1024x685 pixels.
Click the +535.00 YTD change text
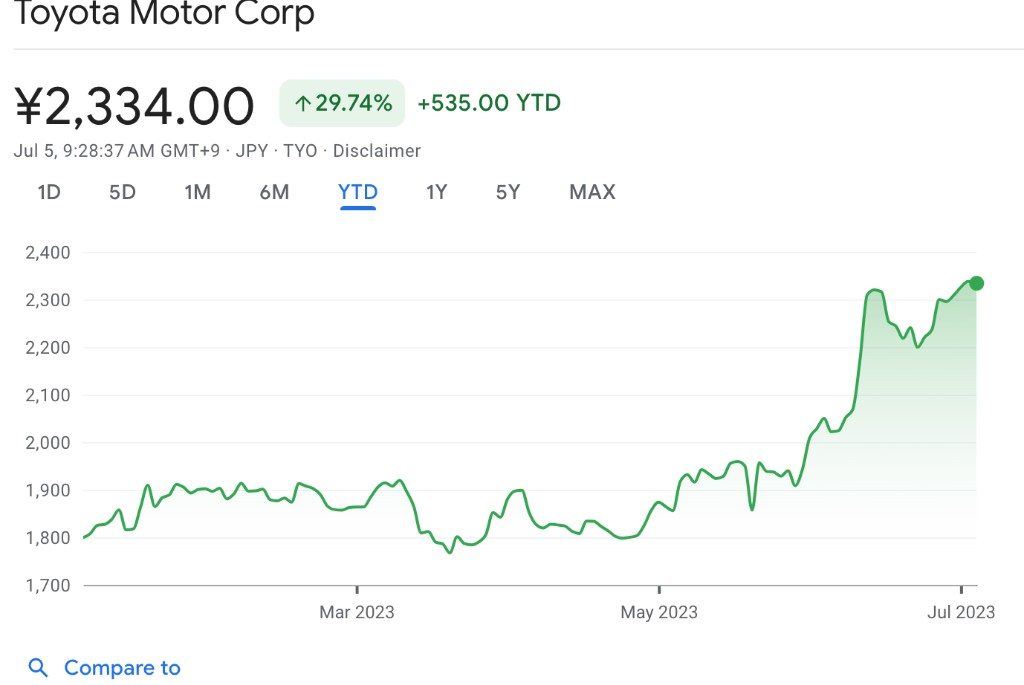[x=489, y=103]
